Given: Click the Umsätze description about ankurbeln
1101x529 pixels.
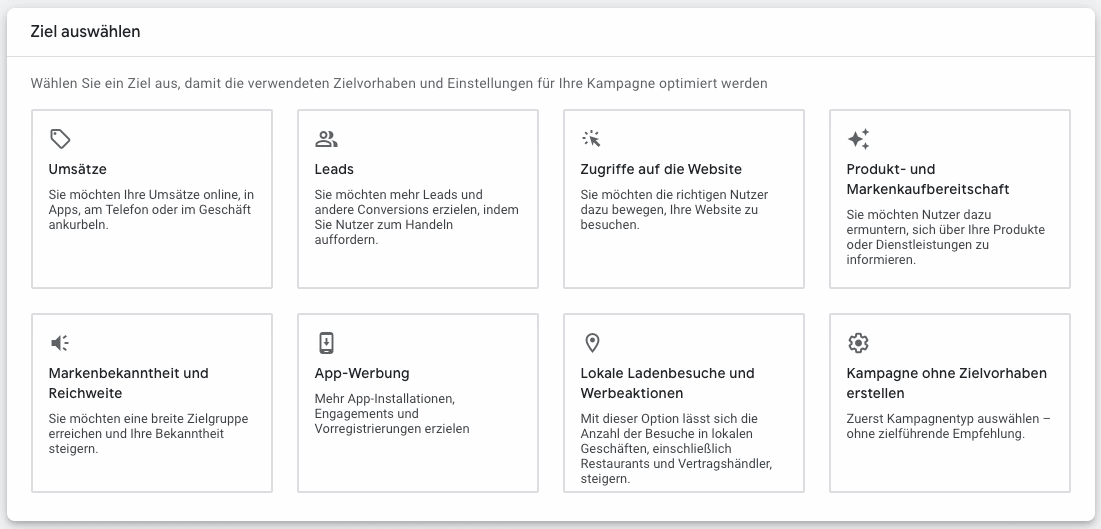Looking at the screenshot, I should click(151, 209).
